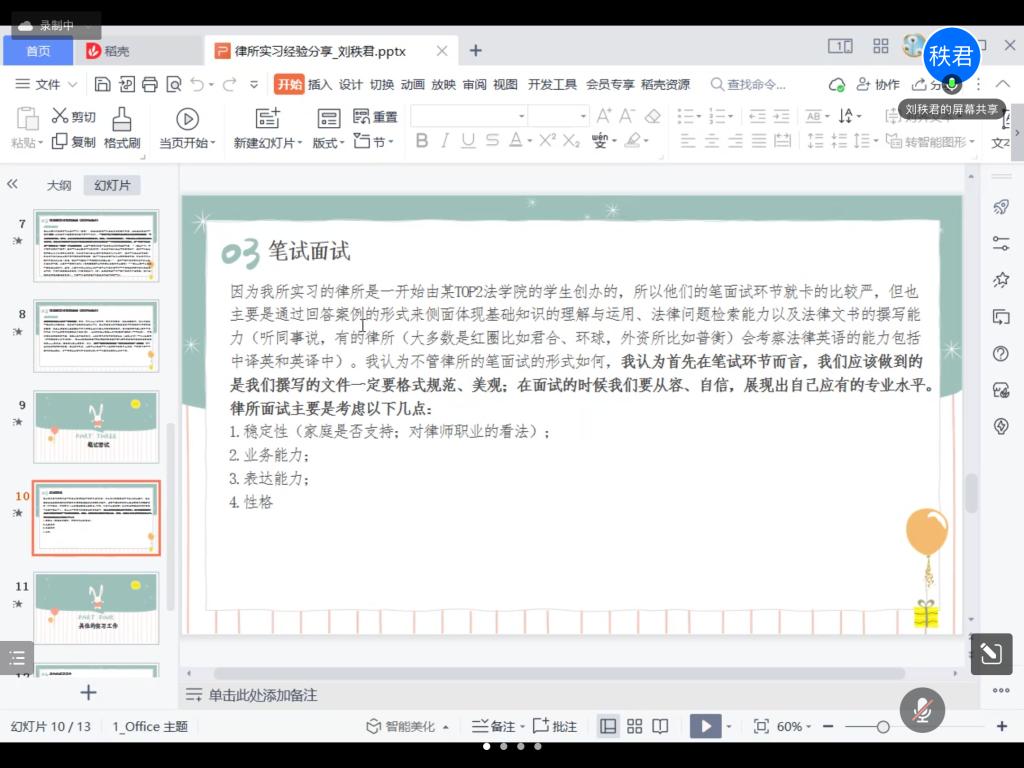Toggle the notes pane (备注) in status bar
Viewport: 1024px width, 768px height.
pos(494,727)
